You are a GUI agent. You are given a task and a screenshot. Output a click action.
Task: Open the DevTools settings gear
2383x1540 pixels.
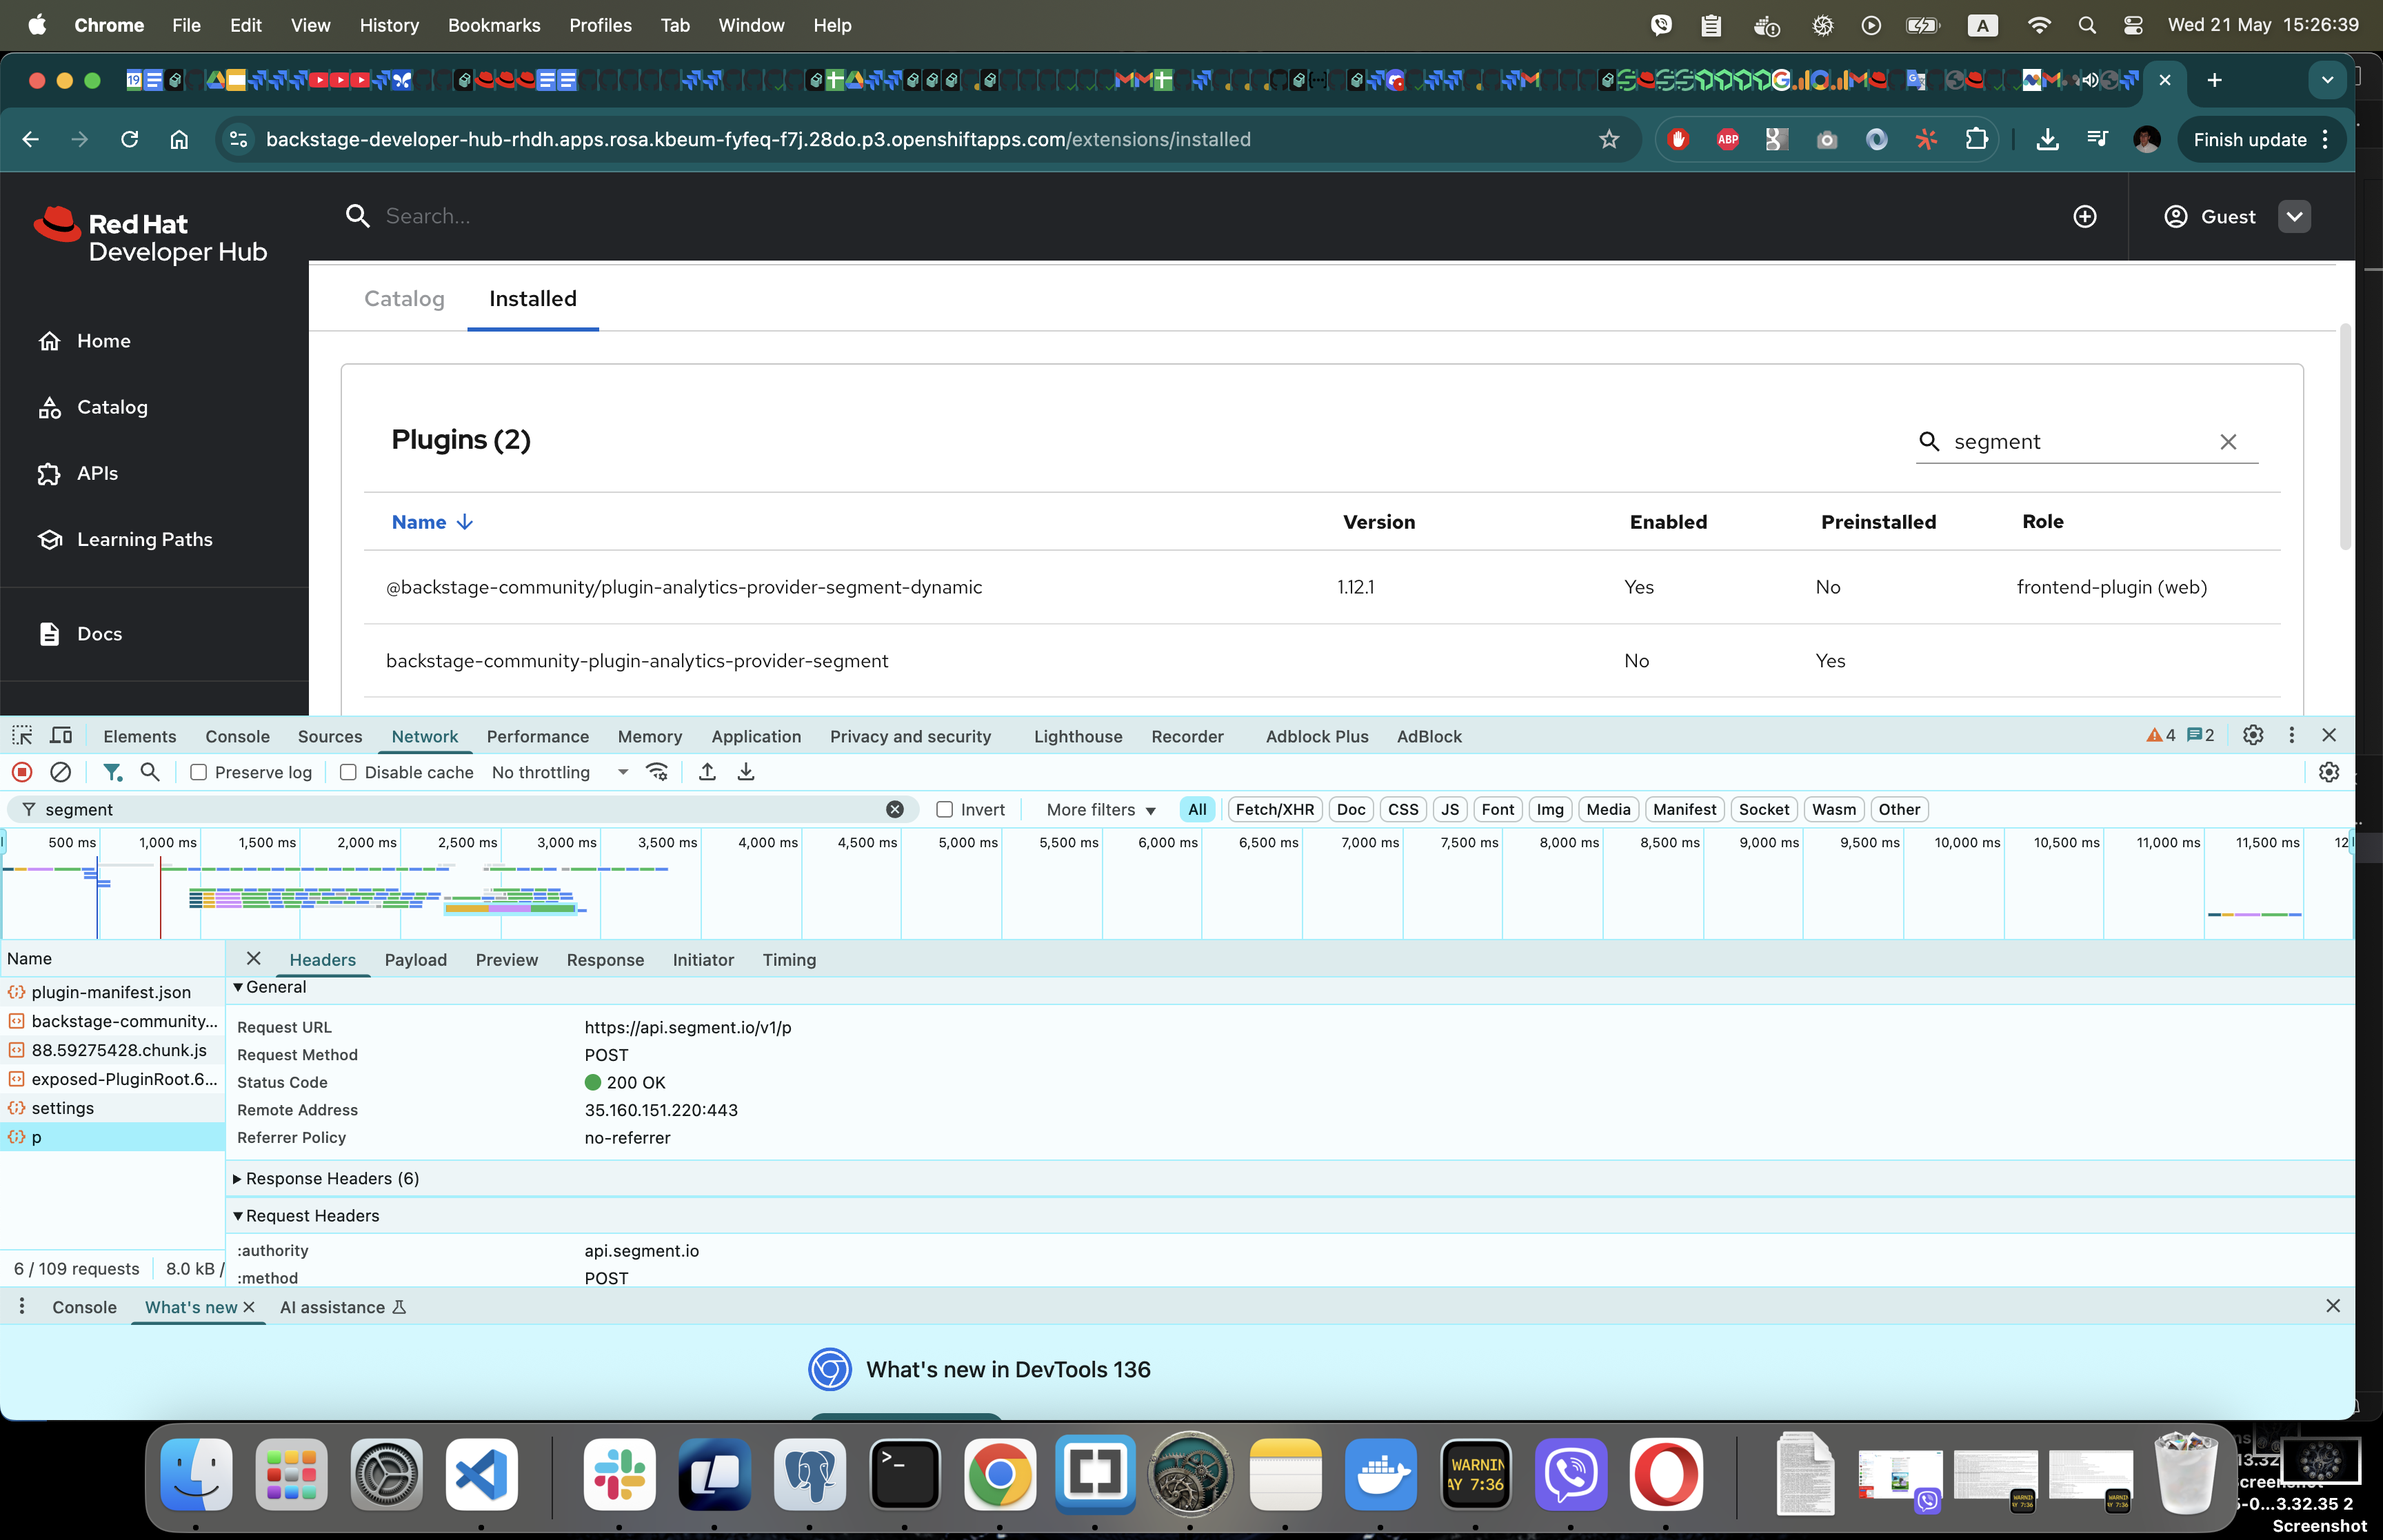2252,735
